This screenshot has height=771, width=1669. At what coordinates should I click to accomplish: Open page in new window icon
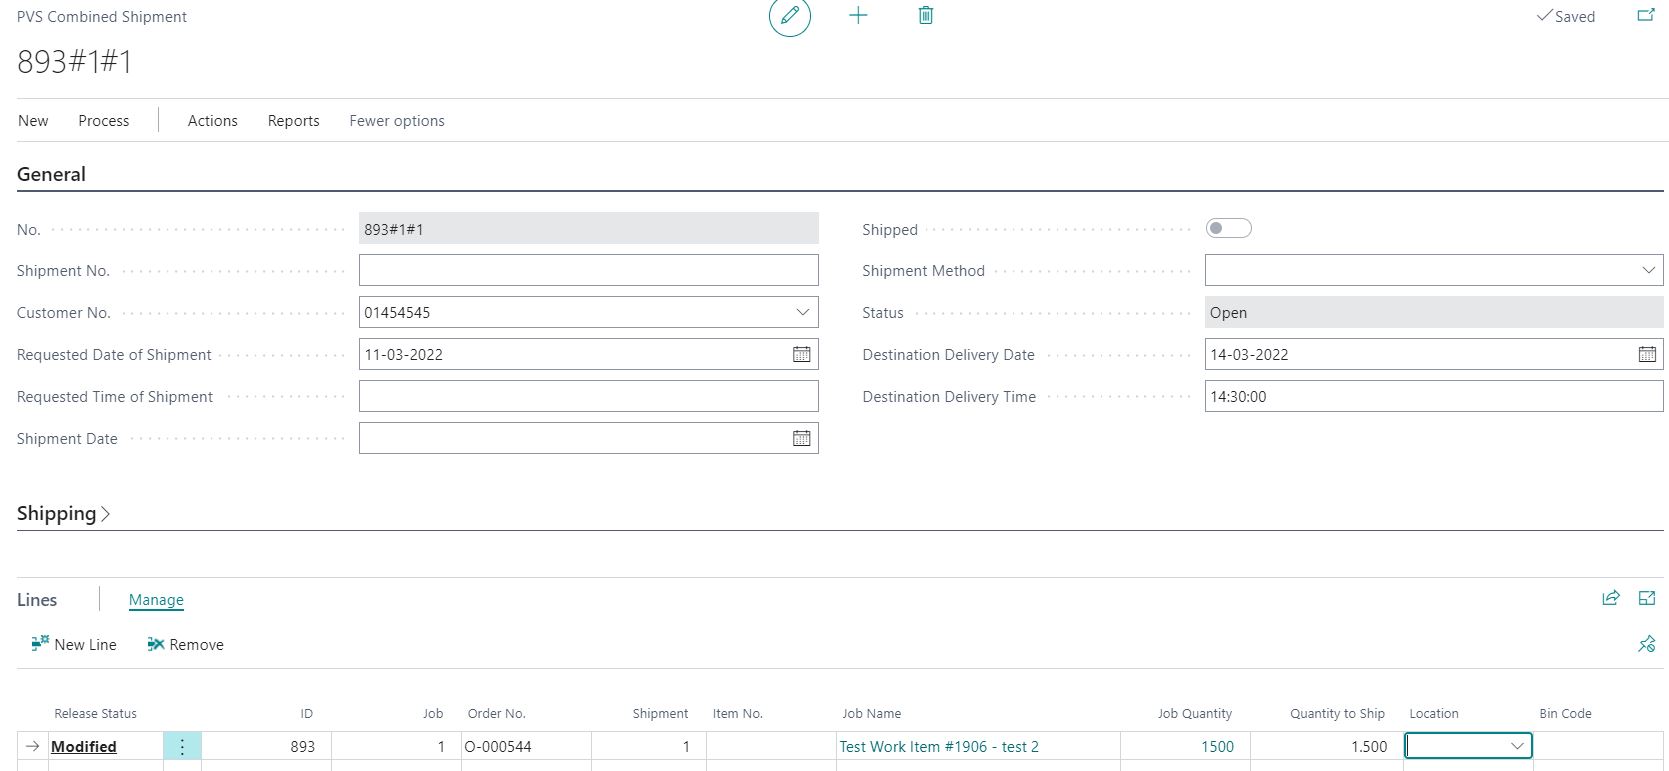(x=1645, y=15)
